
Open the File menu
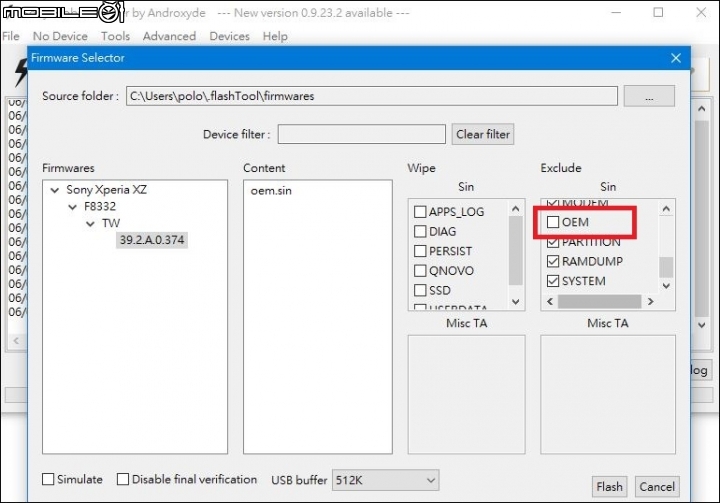pyautogui.click(x=11, y=36)
